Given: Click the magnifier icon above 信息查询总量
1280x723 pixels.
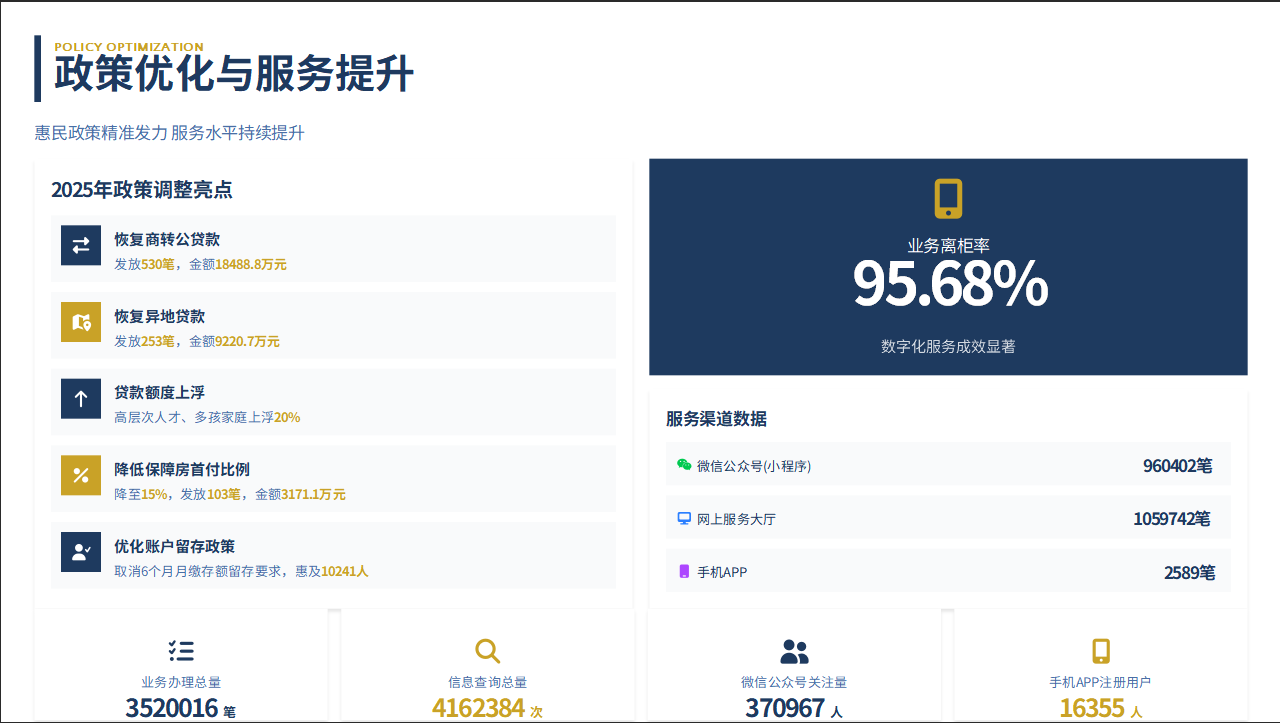Looking at the screenshot, I should (x=487, y=651).
